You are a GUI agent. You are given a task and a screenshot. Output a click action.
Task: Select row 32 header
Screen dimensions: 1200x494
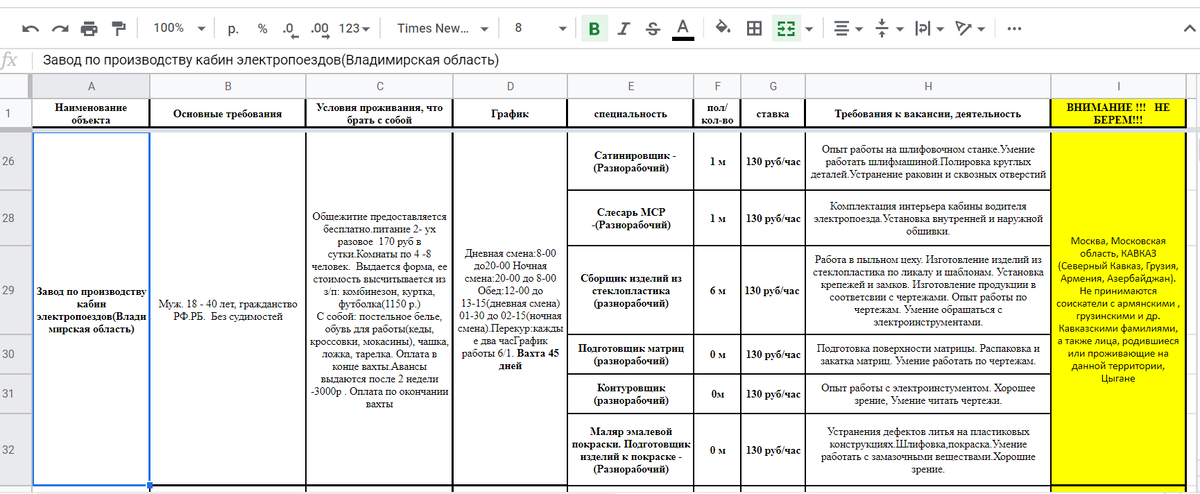(16, 449)
